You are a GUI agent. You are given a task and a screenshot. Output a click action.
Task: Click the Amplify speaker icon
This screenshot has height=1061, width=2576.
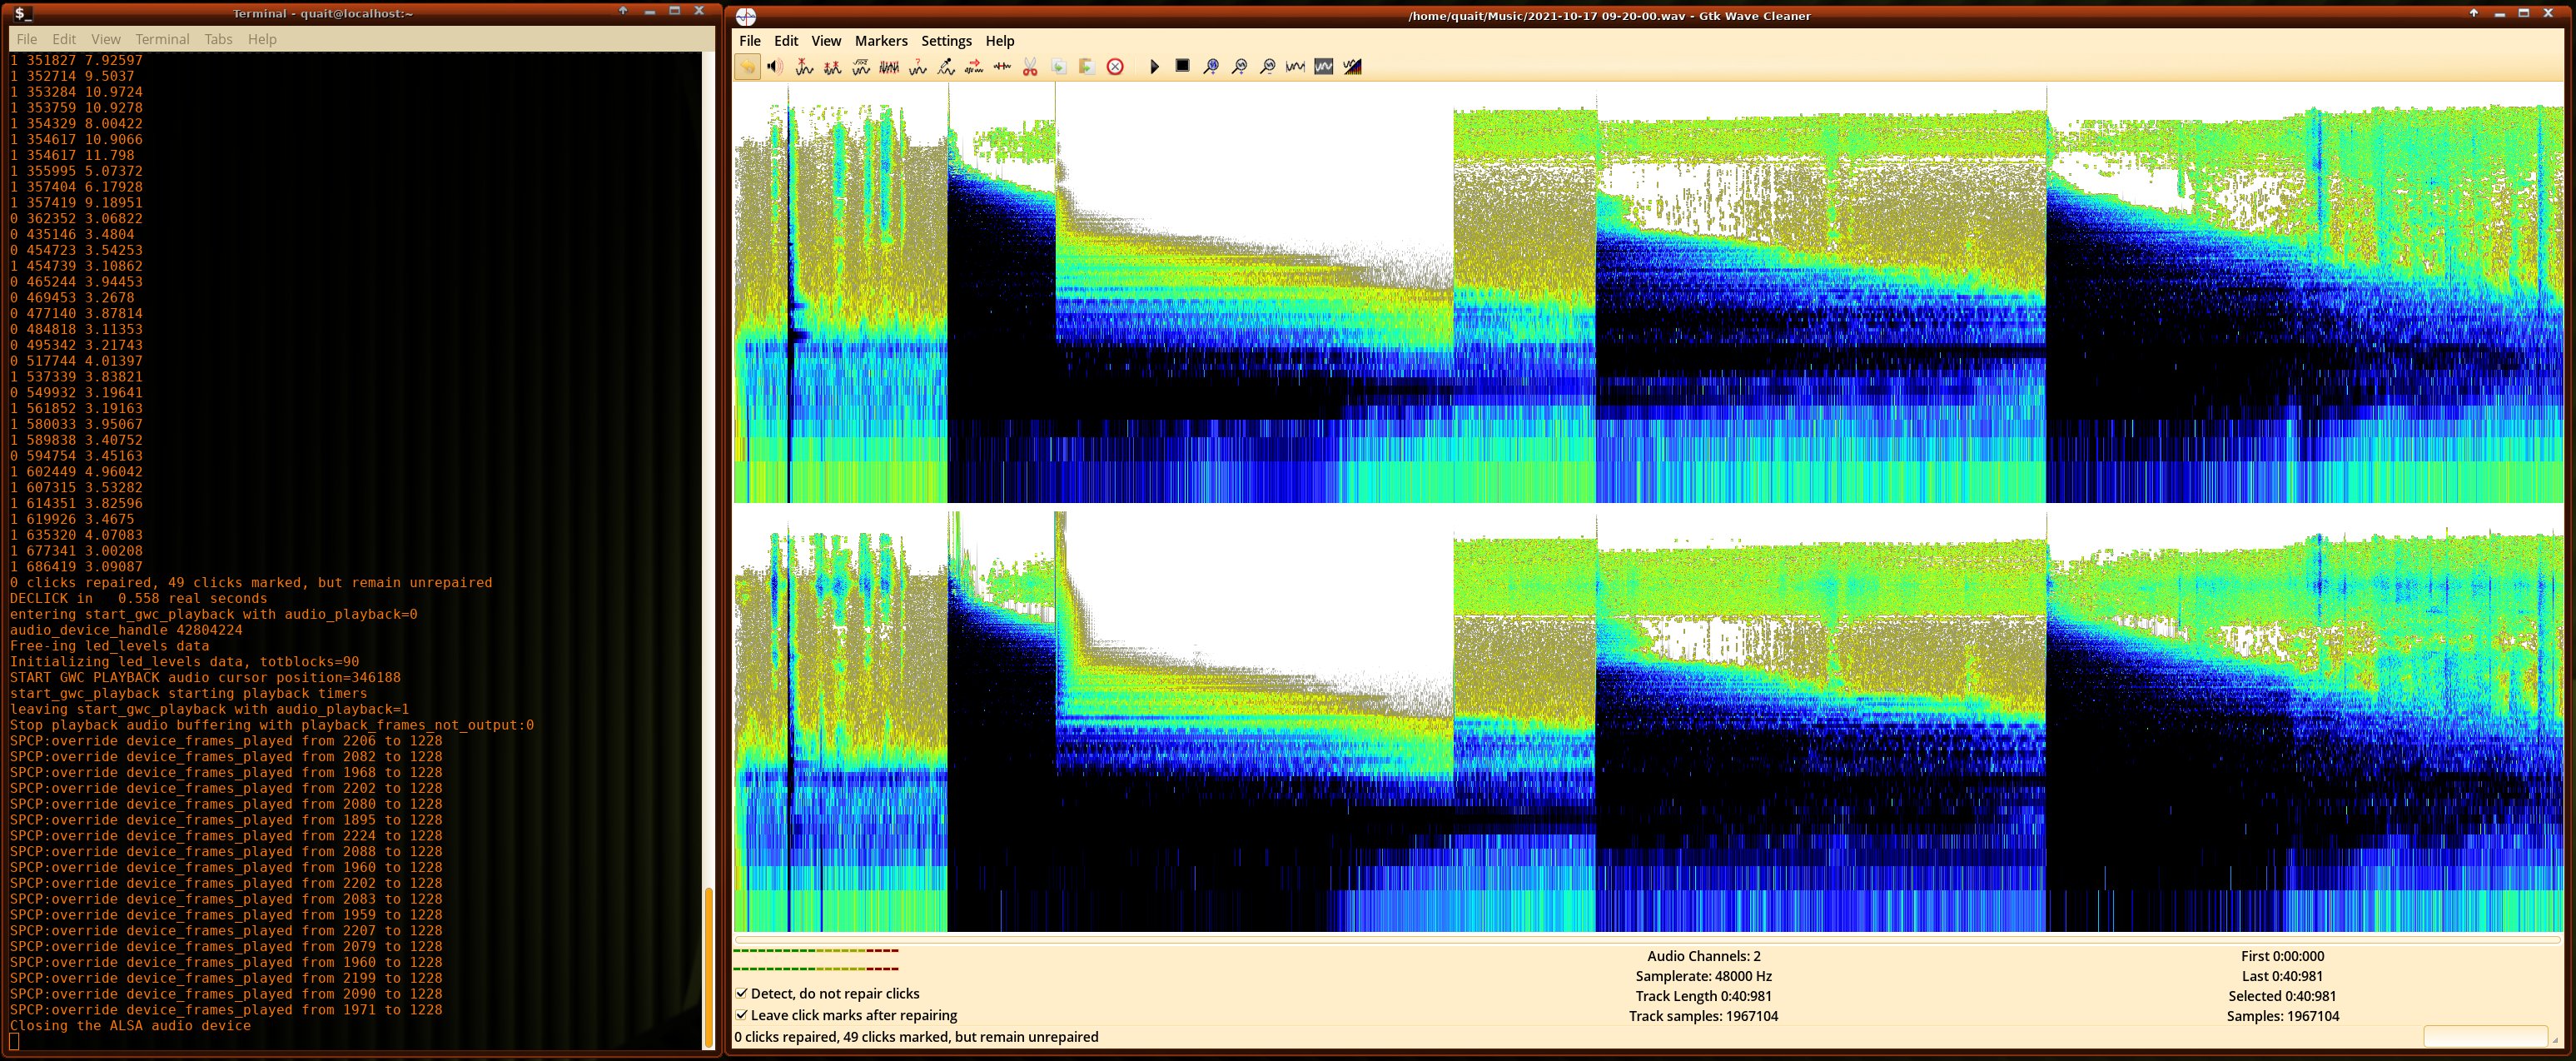[x=775, y=67]
